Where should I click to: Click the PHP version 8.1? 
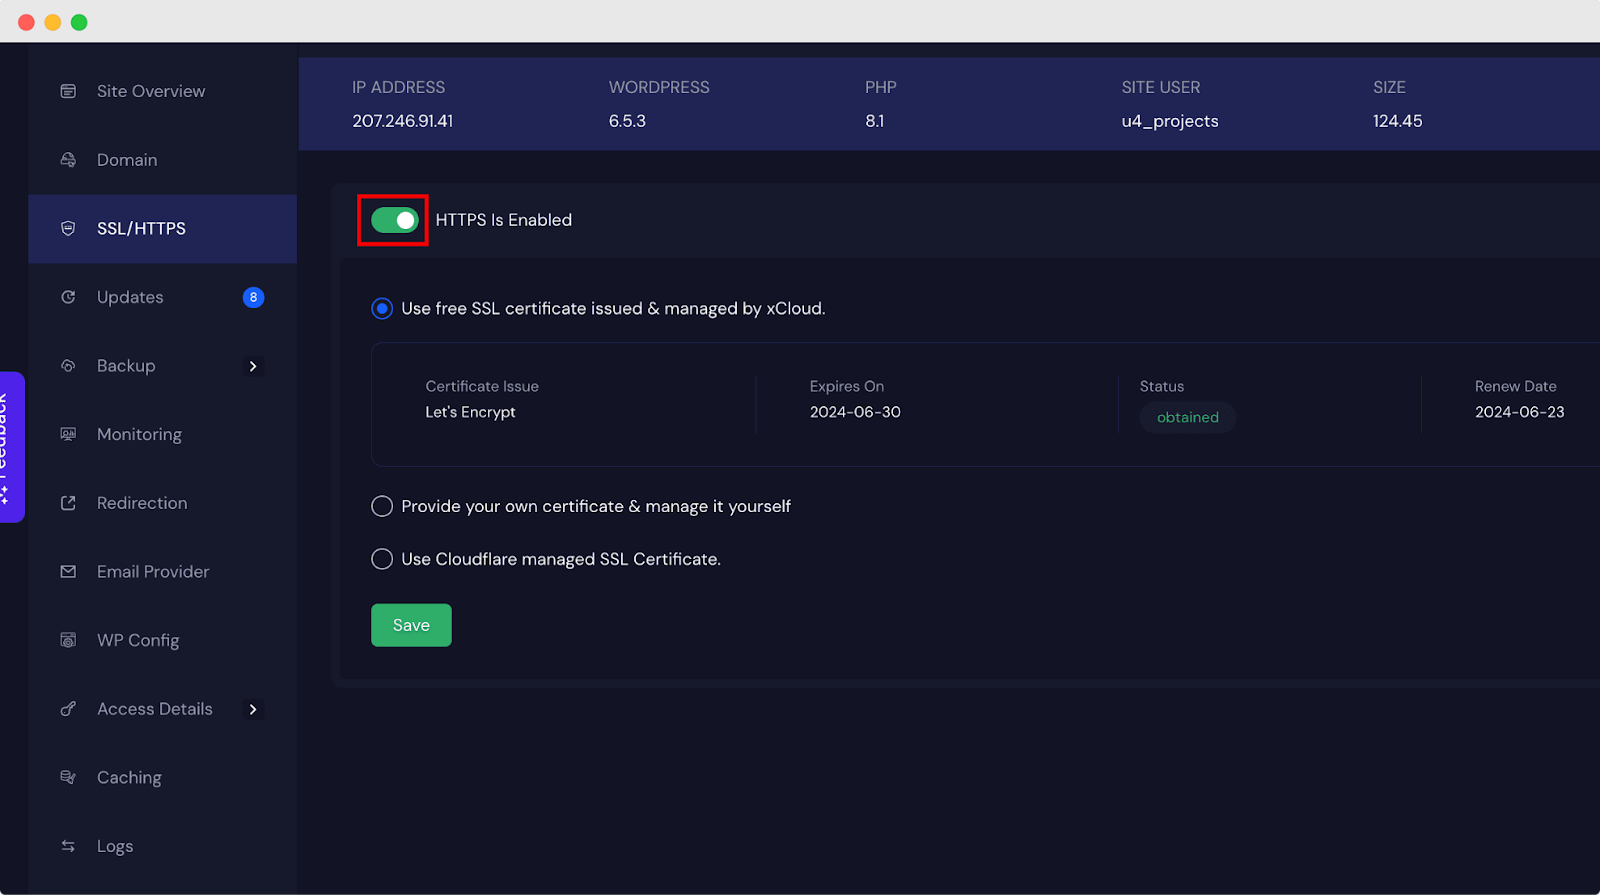pyautogui.click(x=874, y=121)
